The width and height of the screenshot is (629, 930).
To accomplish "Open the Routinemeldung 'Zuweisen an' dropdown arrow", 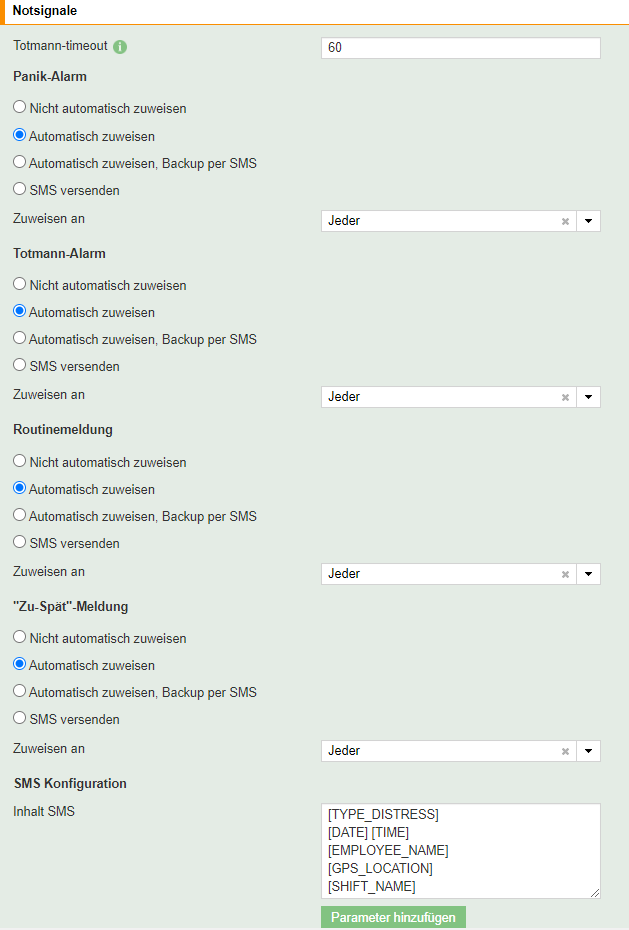I will tap(588, 574).
